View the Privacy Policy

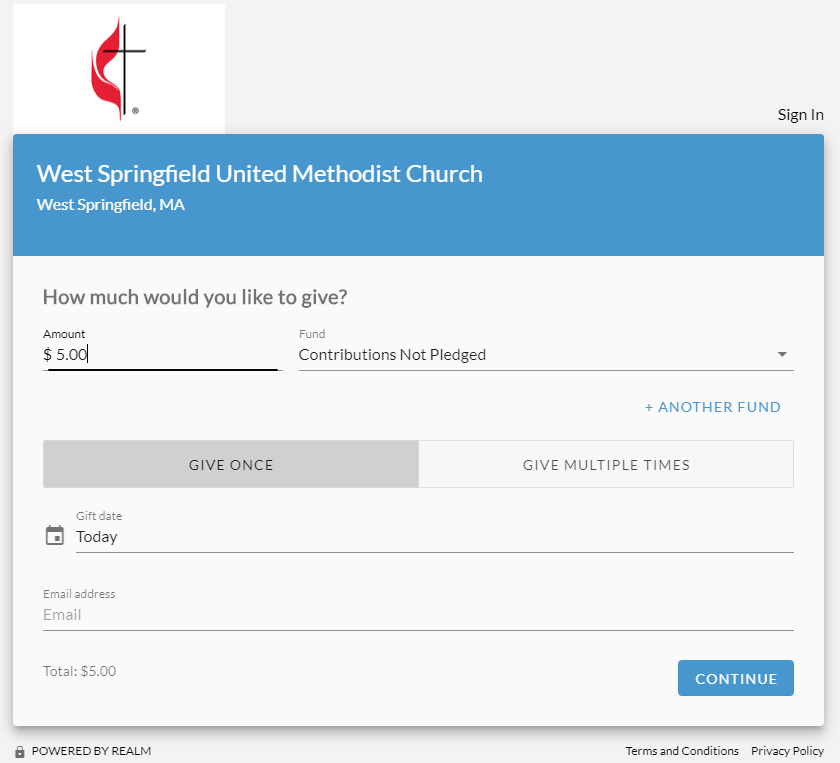(787, 751)
